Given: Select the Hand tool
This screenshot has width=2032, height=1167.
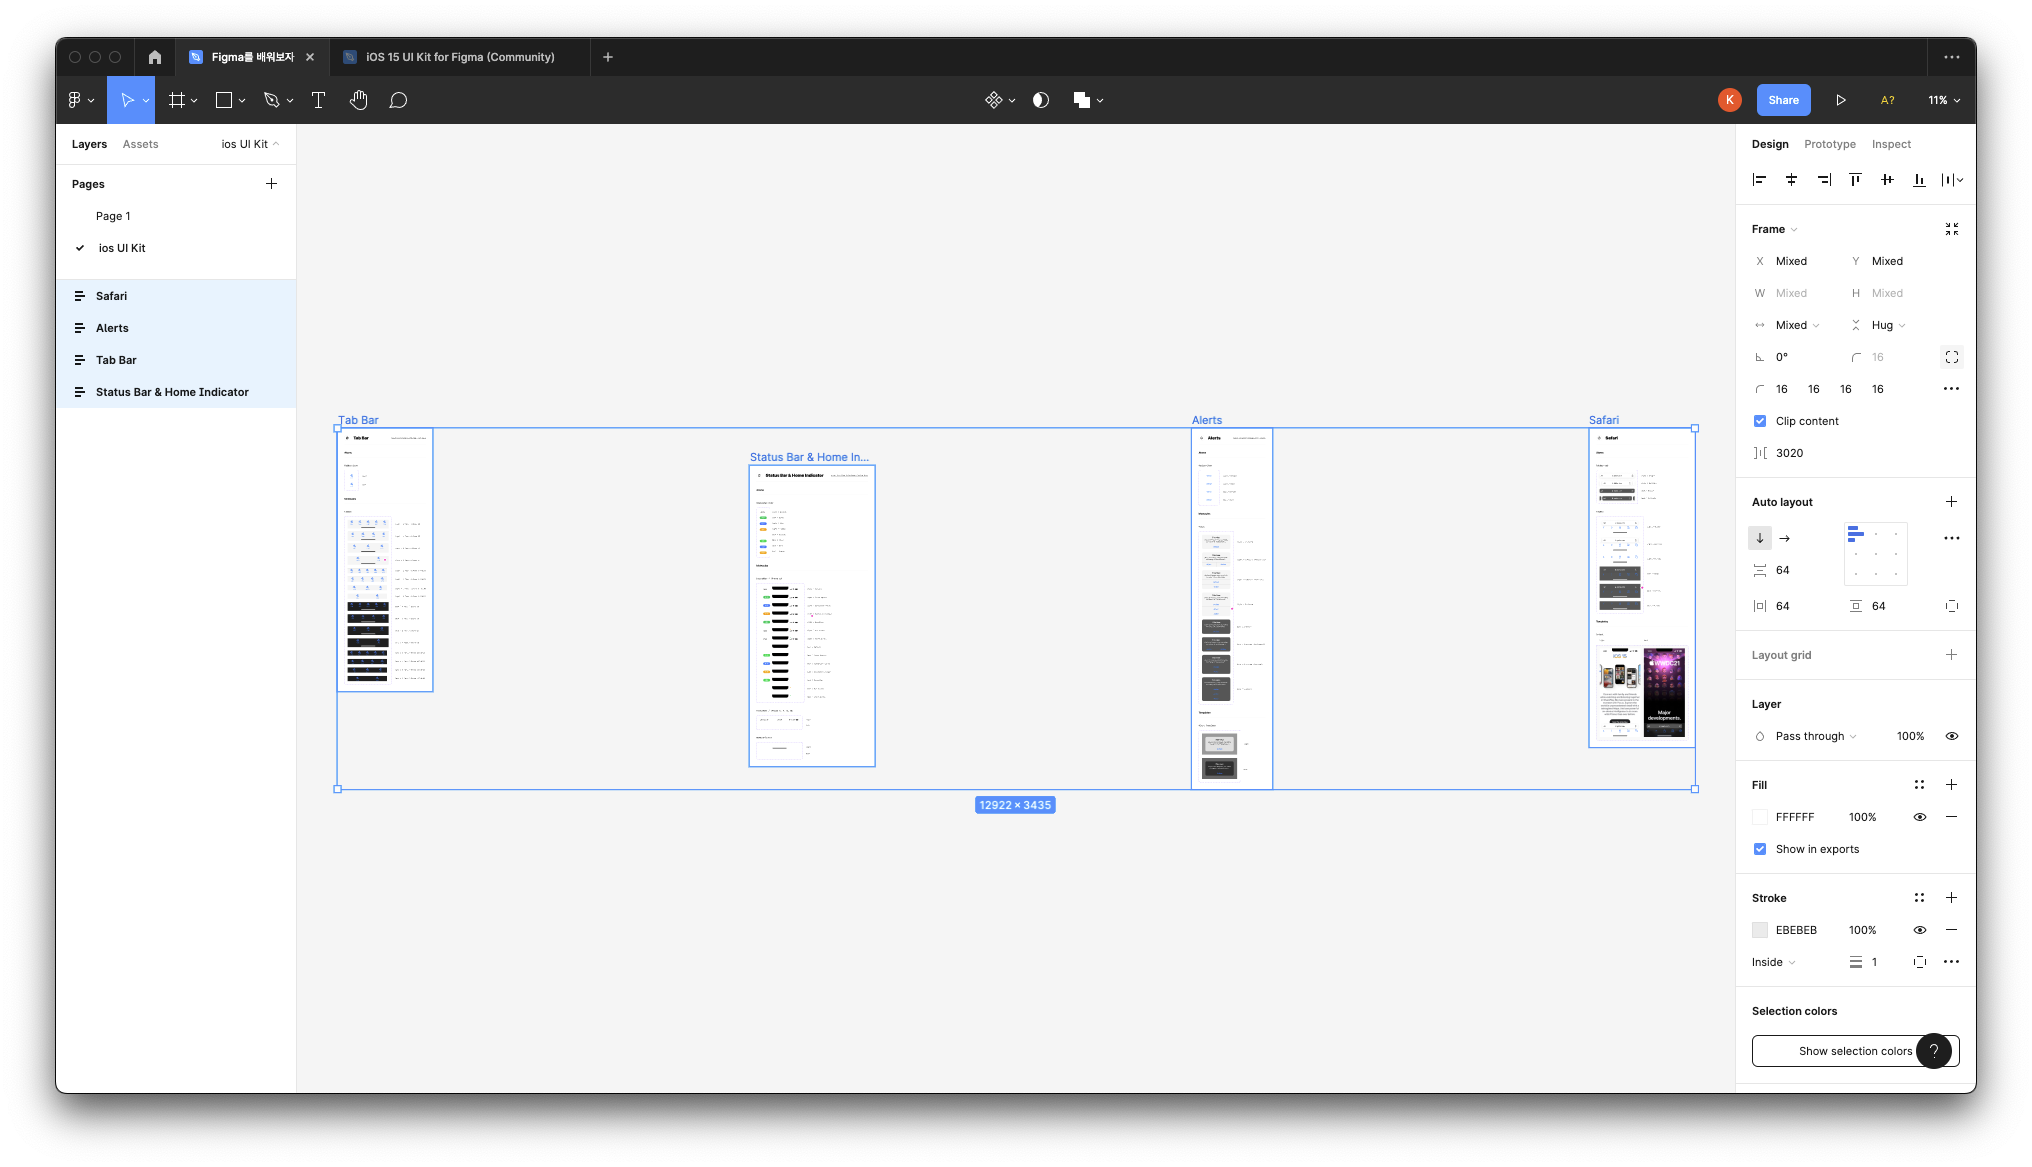Looking at the screenshot, I should [358, 100].
